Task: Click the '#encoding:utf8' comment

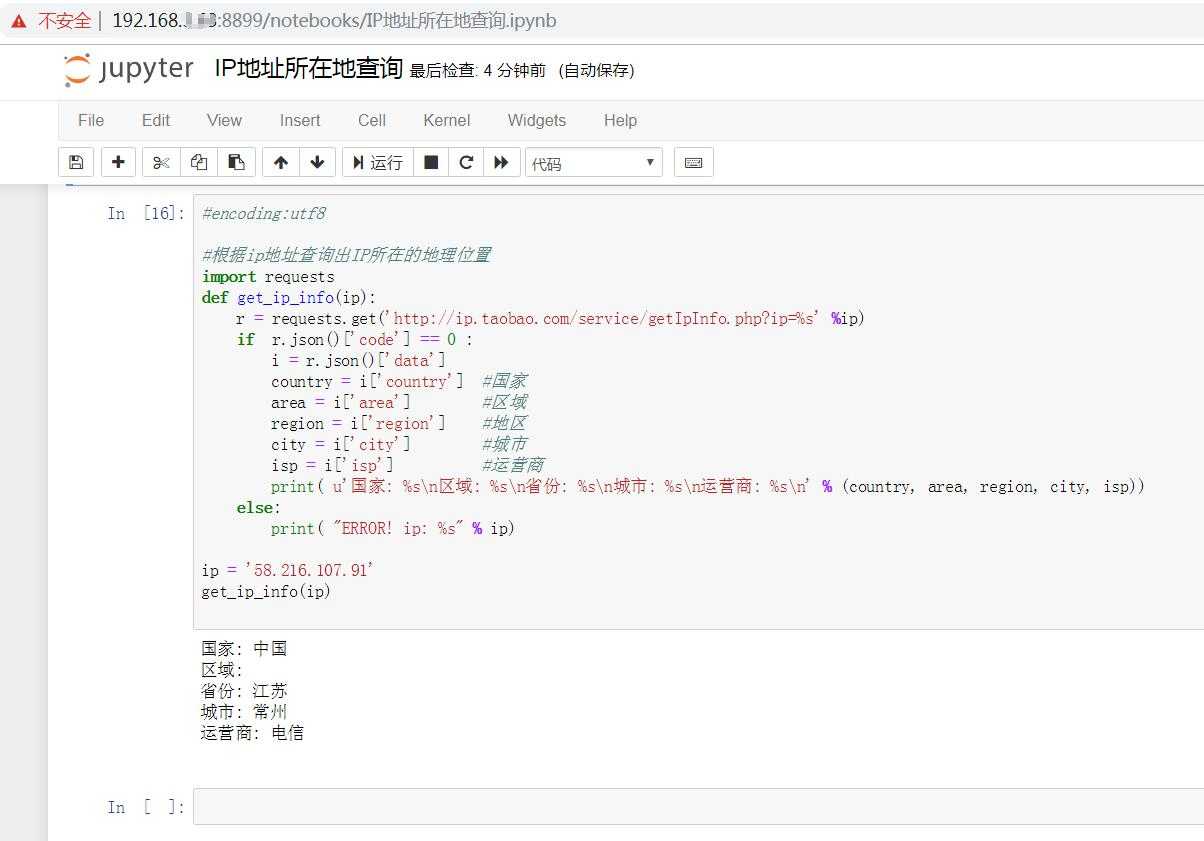Action: [264, 213]
